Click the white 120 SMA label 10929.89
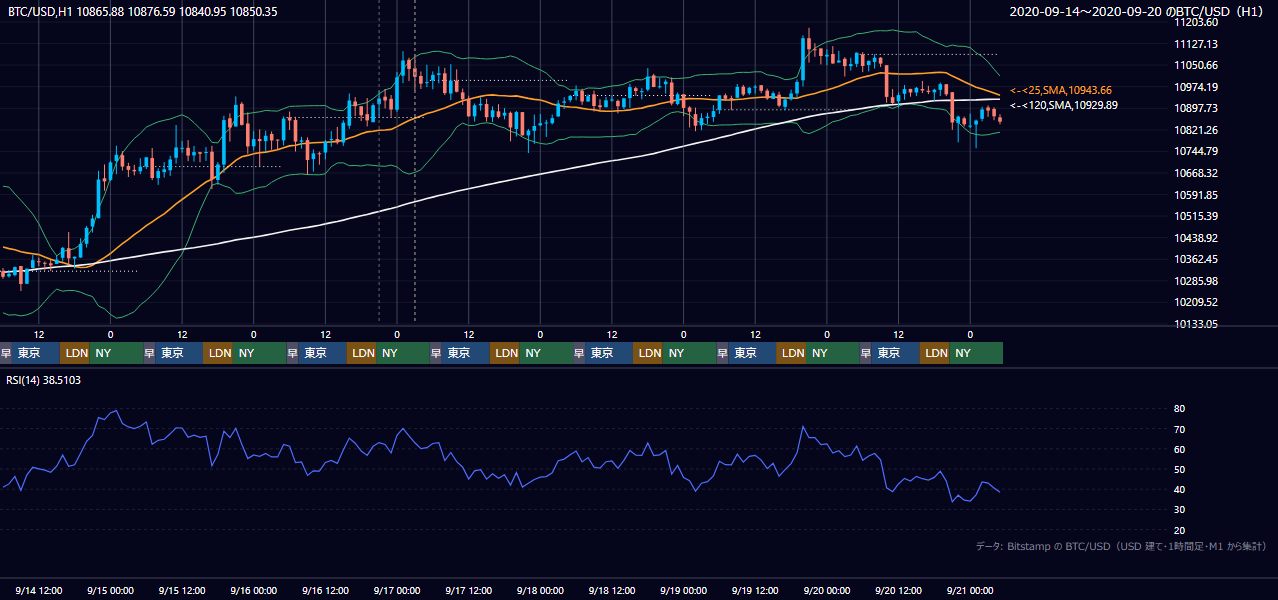 click(1064, 105)
